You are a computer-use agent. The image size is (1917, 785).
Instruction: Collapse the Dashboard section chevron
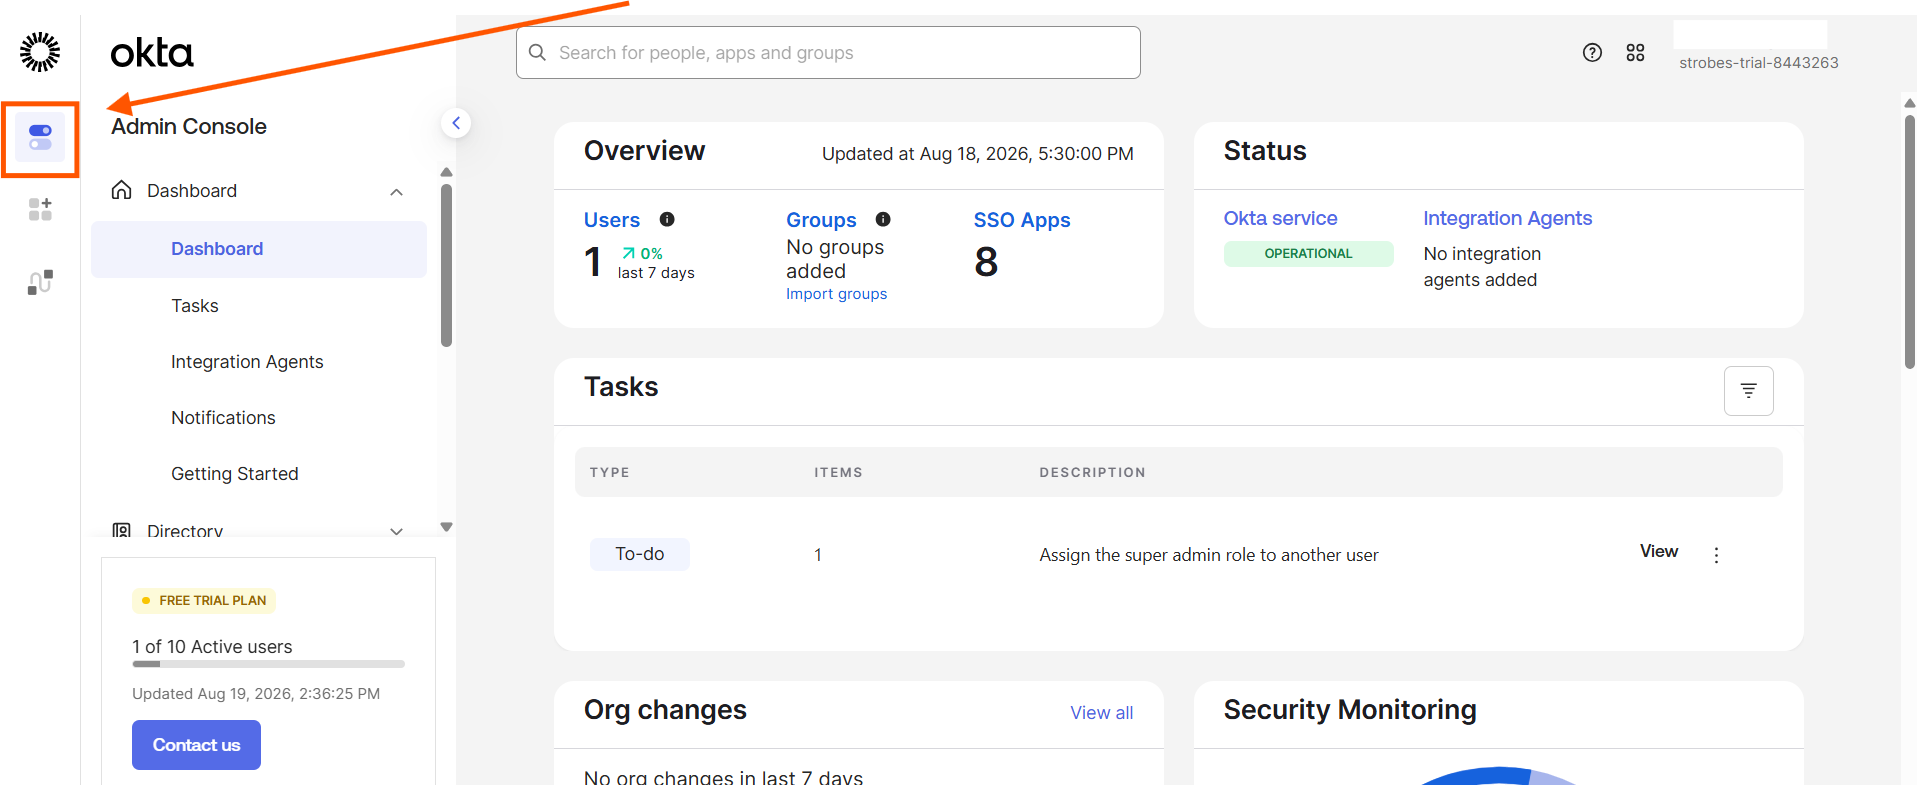397,192
